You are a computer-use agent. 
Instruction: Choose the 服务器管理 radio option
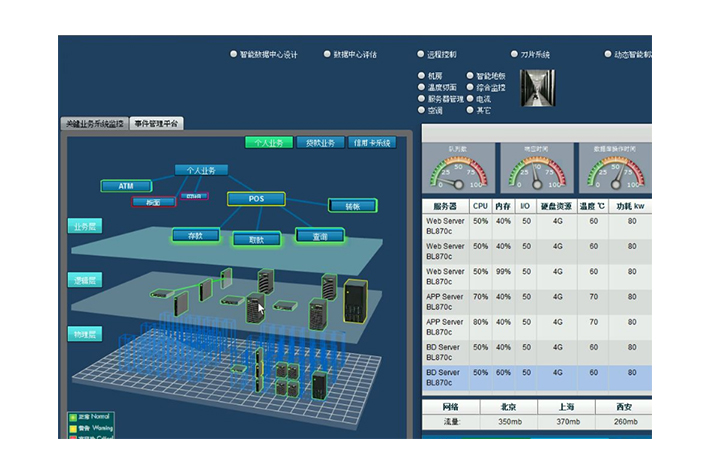coord(421,98)
